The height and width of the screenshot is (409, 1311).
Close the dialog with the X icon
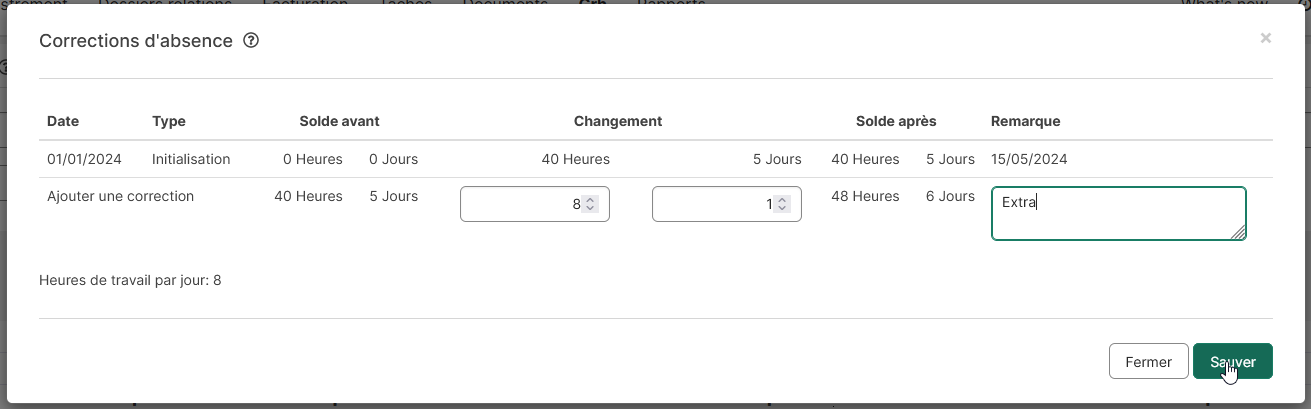tap(1266, 38)
